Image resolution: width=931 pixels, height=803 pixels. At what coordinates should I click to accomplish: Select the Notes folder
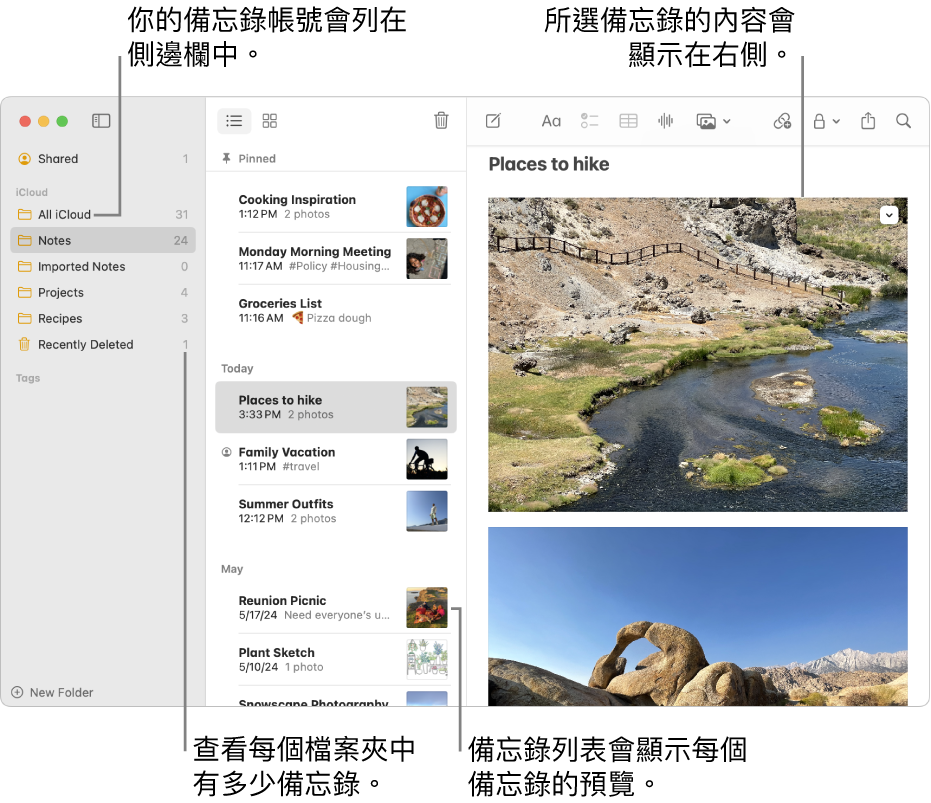[x=103, y=241]
